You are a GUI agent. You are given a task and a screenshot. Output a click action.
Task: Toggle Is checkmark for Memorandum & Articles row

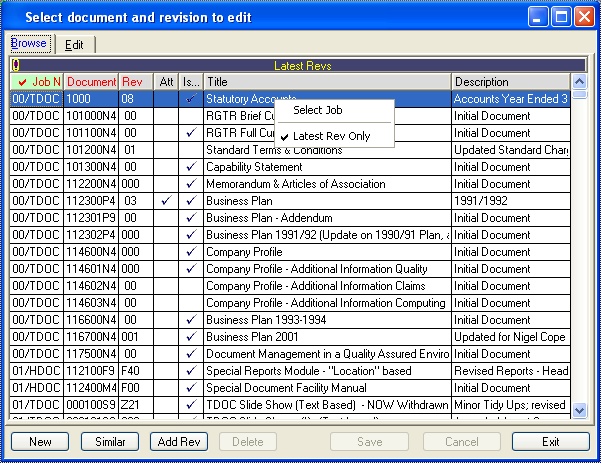(191, 184)
